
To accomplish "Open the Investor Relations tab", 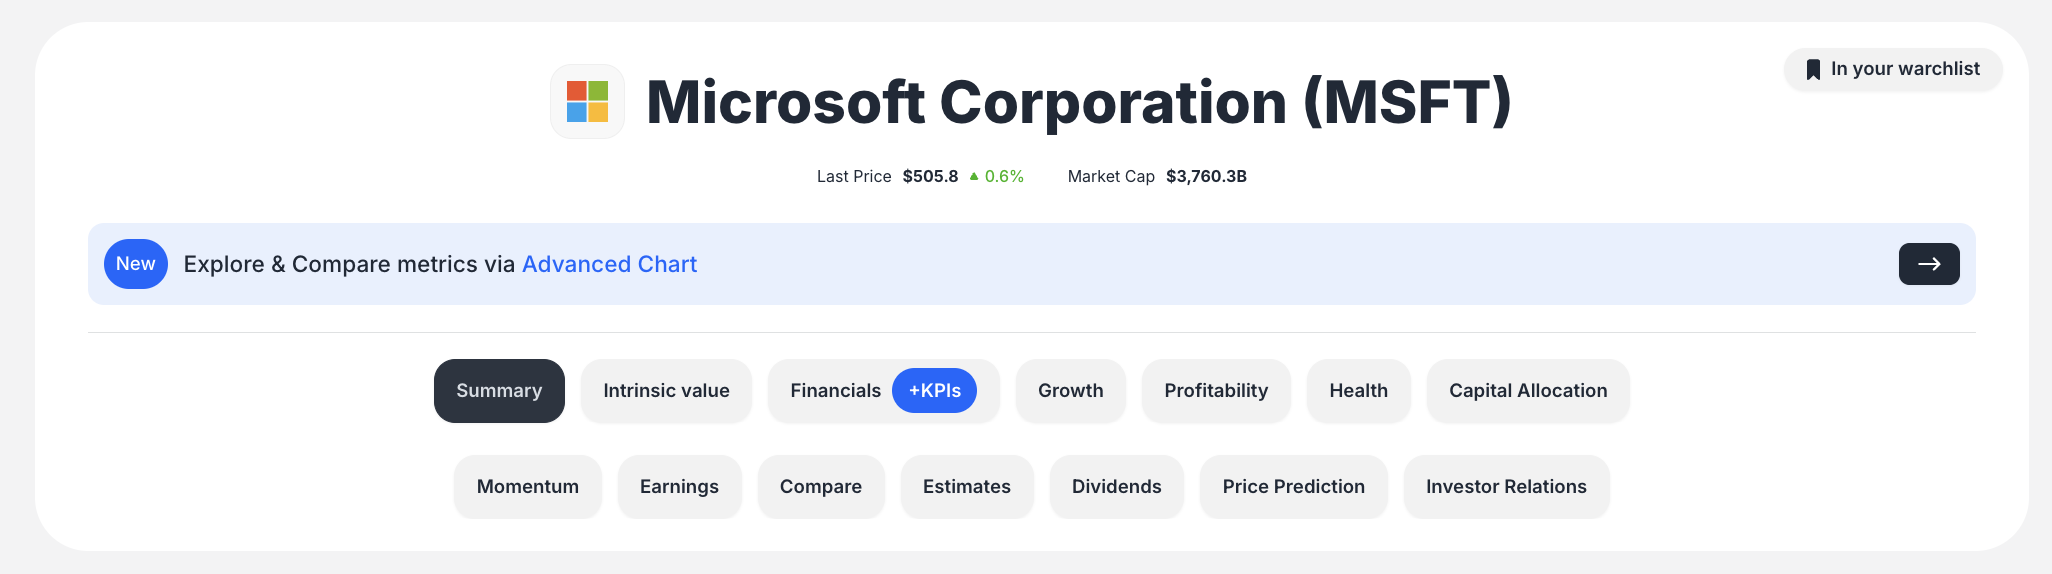I will pos(1506,487).
